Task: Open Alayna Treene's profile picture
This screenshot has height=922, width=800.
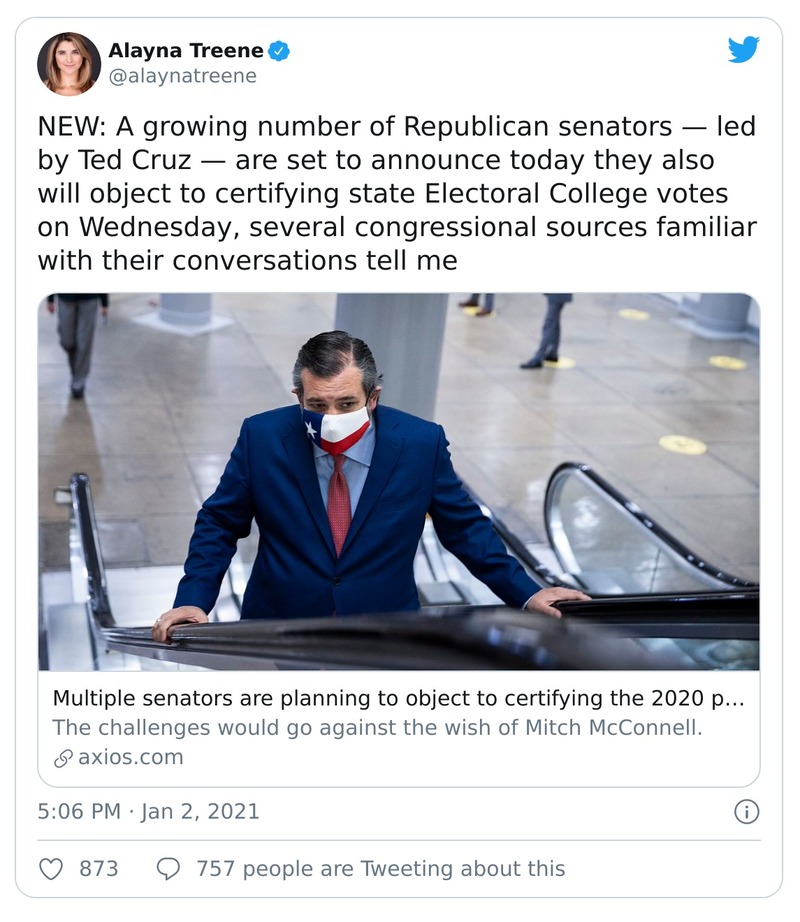Action: pyautogui.click(x=69, y=63)
